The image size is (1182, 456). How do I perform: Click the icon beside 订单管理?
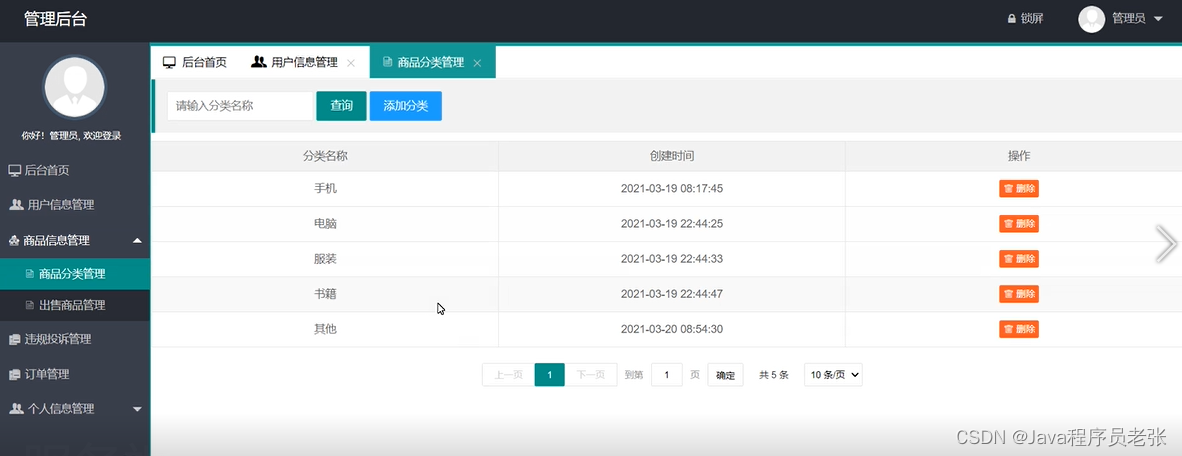click(x=14, y=375)
